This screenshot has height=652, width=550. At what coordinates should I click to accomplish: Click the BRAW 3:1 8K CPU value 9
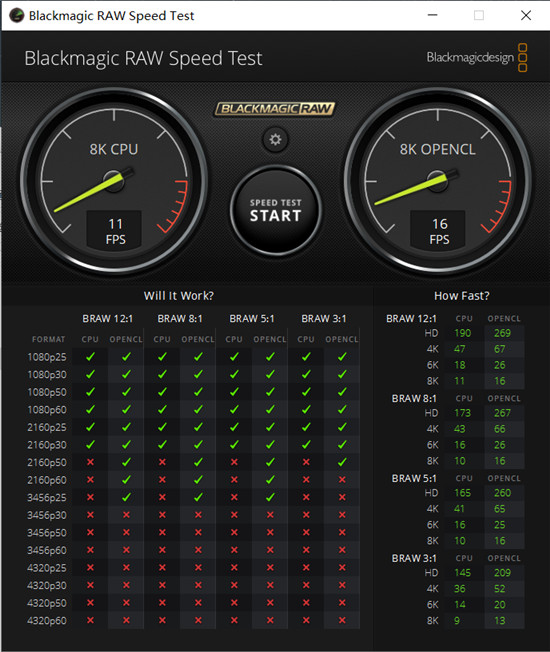click(457, 621)
